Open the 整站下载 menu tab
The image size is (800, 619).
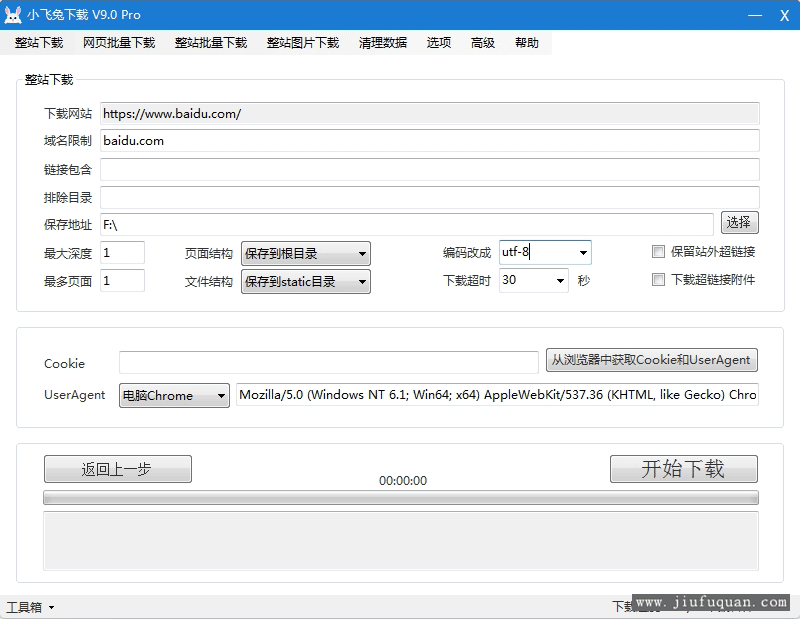tap(39, 43)
